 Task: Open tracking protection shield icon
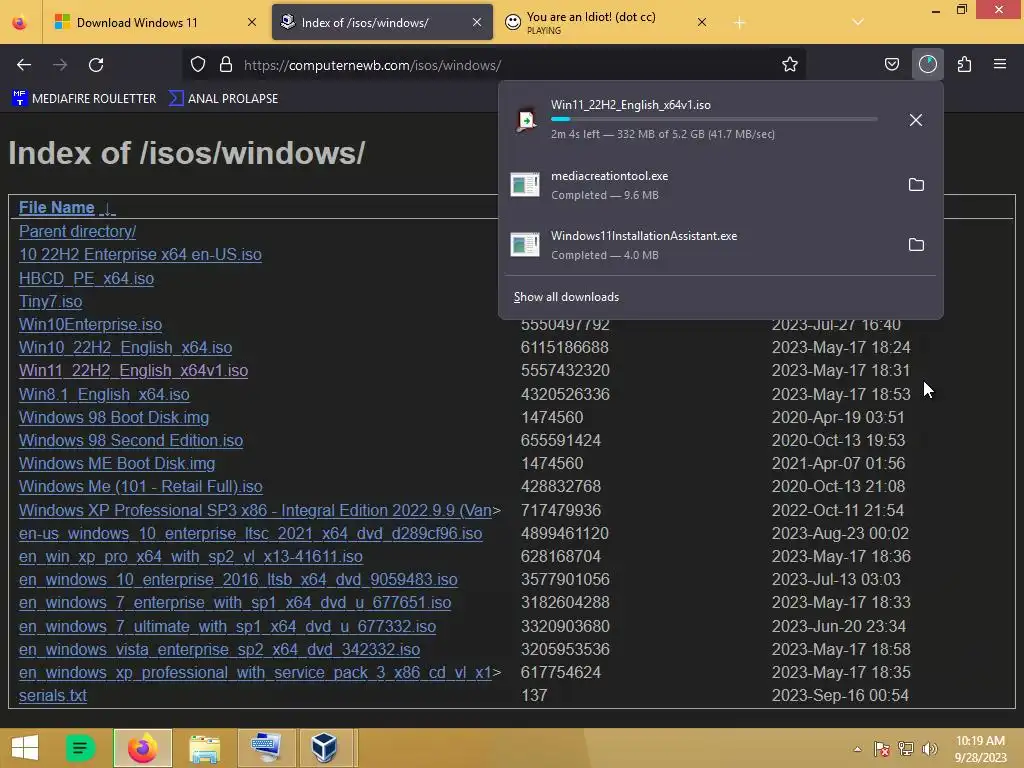pos(198,65)
